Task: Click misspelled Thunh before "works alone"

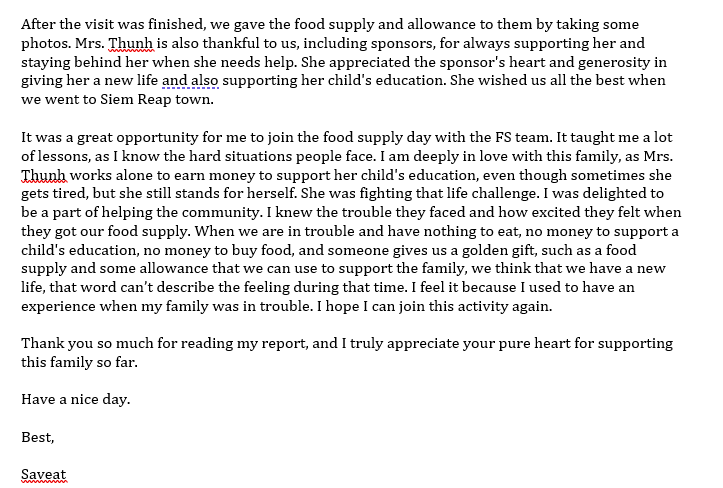Action: pos(44,175)
